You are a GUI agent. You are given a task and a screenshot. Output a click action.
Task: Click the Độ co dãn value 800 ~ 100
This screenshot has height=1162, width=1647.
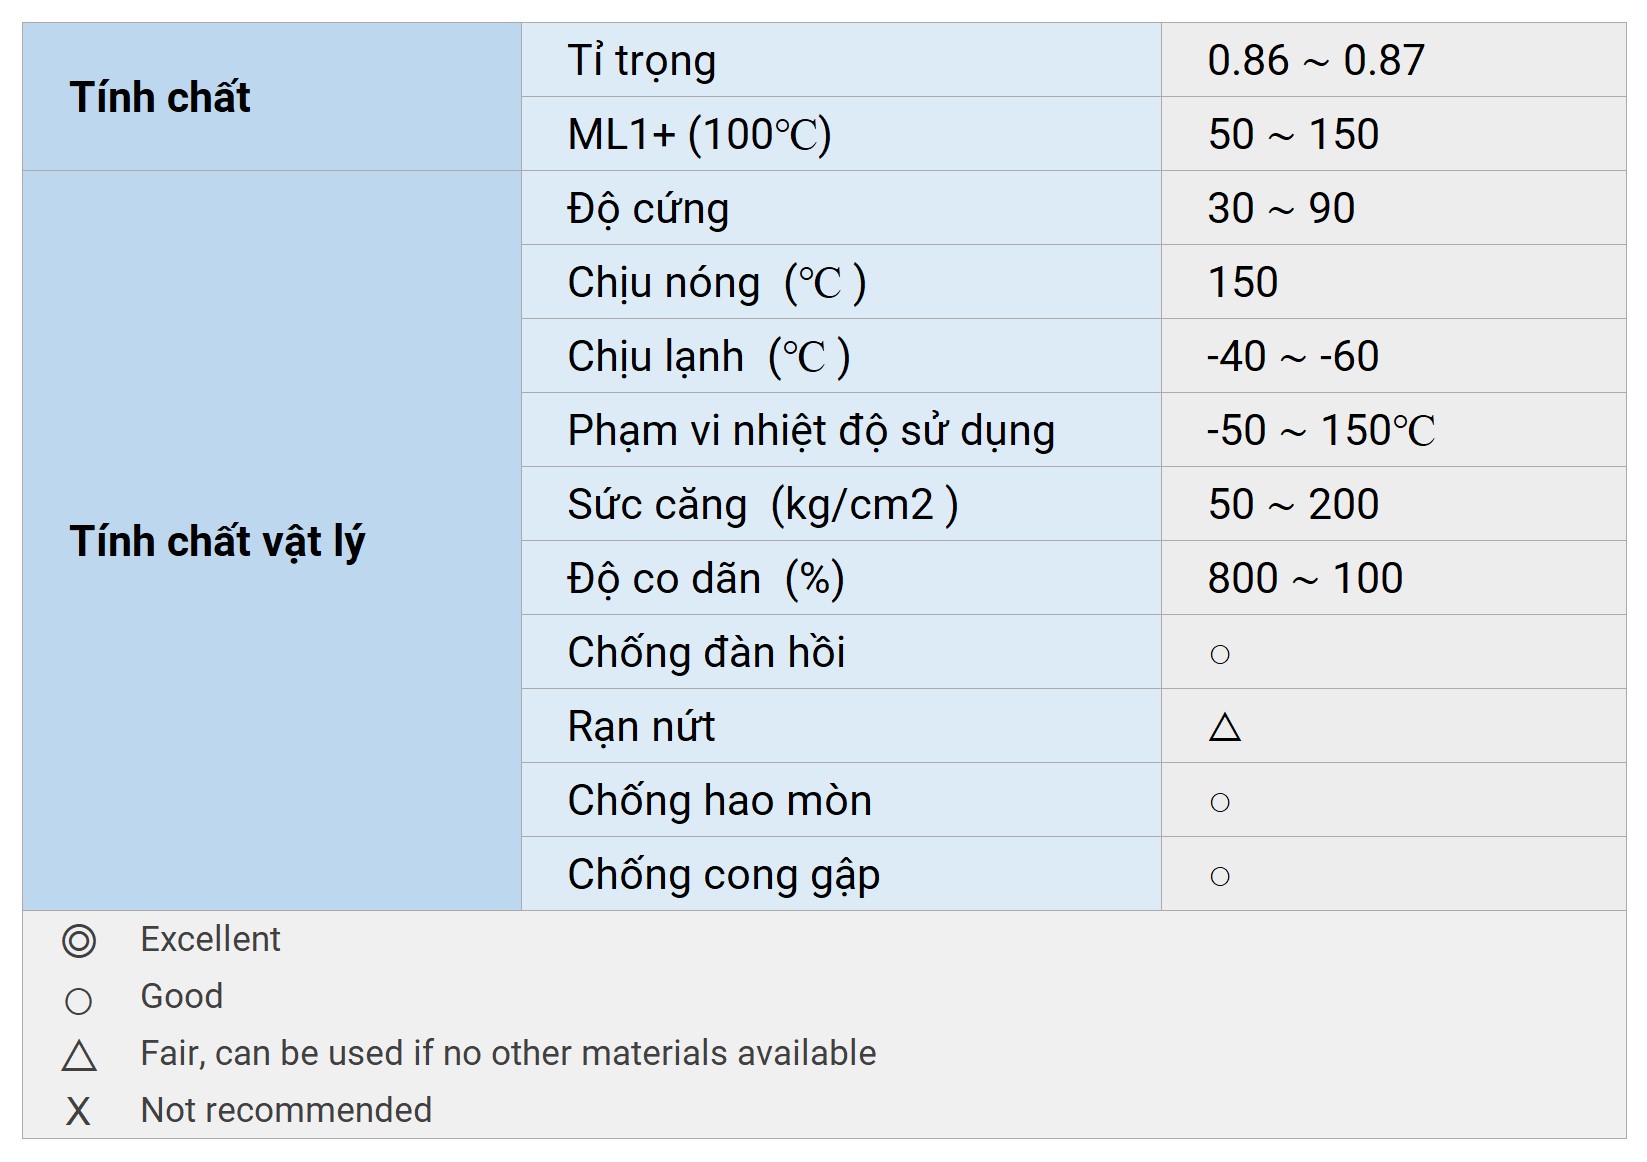coord(1304,579)
